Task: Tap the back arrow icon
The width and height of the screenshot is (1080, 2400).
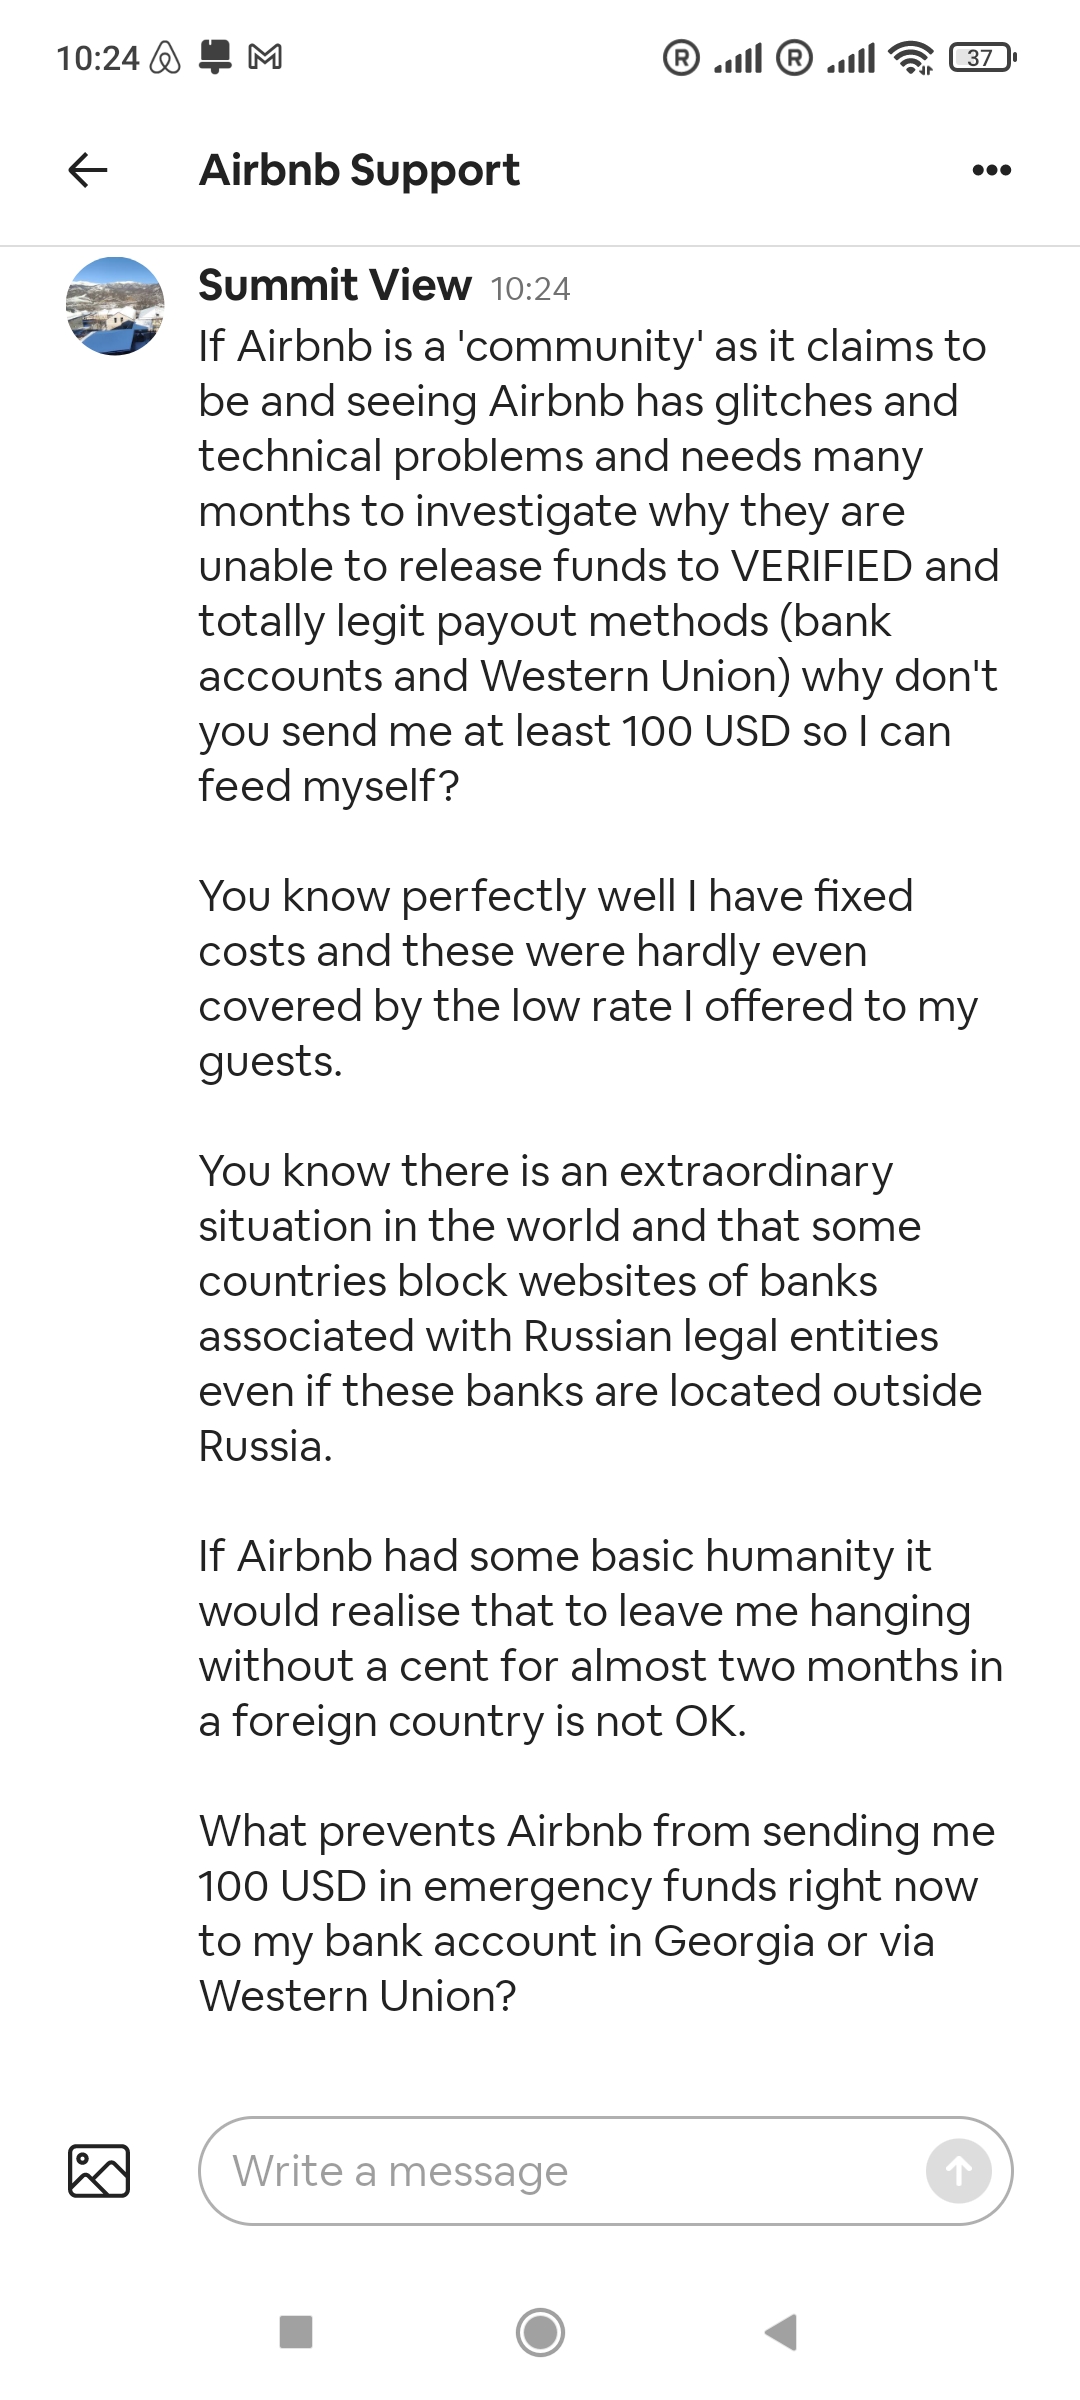Action: [88, 170]
